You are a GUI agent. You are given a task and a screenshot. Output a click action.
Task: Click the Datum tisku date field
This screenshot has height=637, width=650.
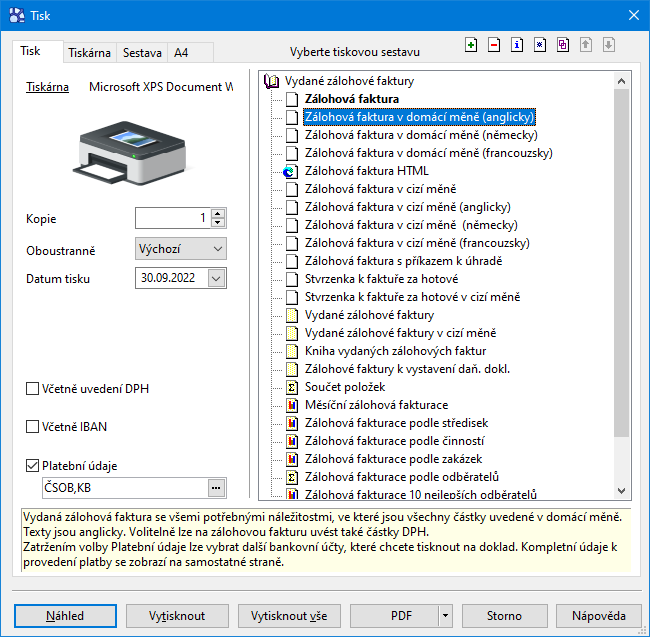[172, 278]
